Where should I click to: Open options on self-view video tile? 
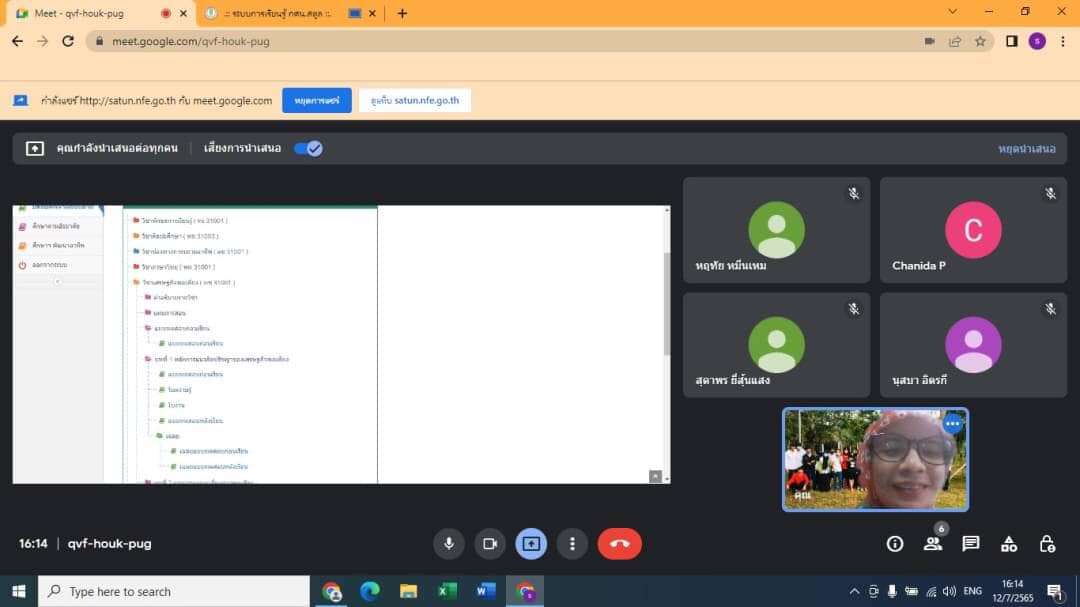click(x=952, y=424)
